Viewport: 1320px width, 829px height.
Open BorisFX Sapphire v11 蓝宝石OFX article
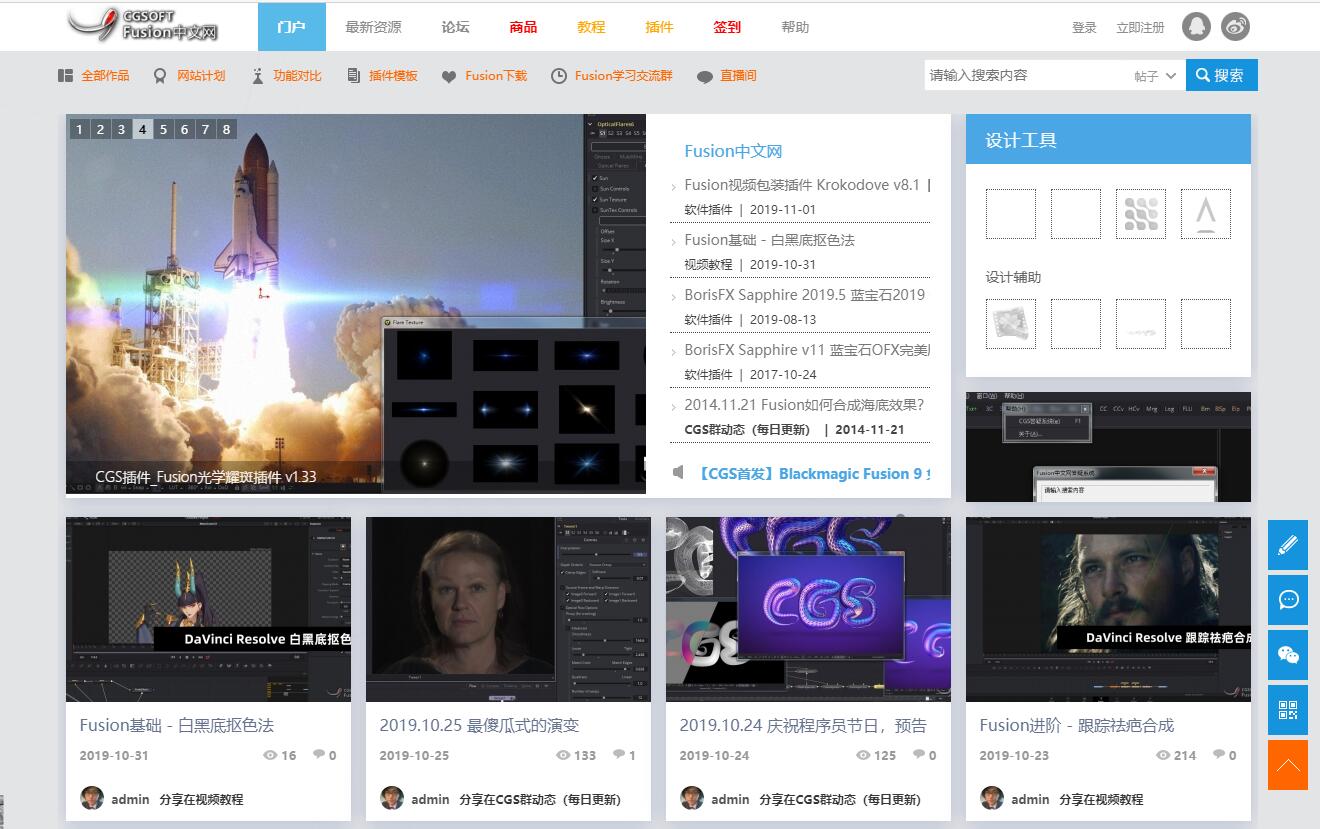point(807,350)
